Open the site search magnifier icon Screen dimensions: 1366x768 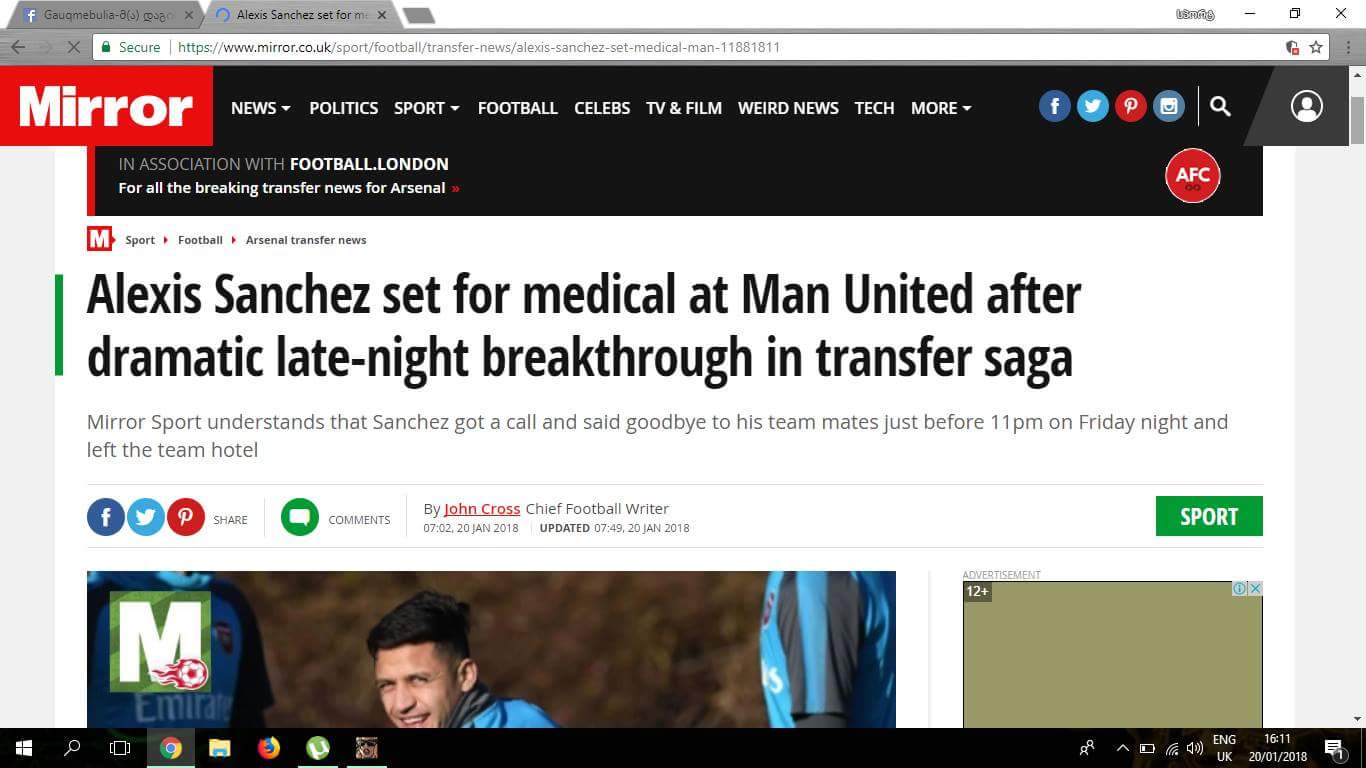coord(1220,106)
